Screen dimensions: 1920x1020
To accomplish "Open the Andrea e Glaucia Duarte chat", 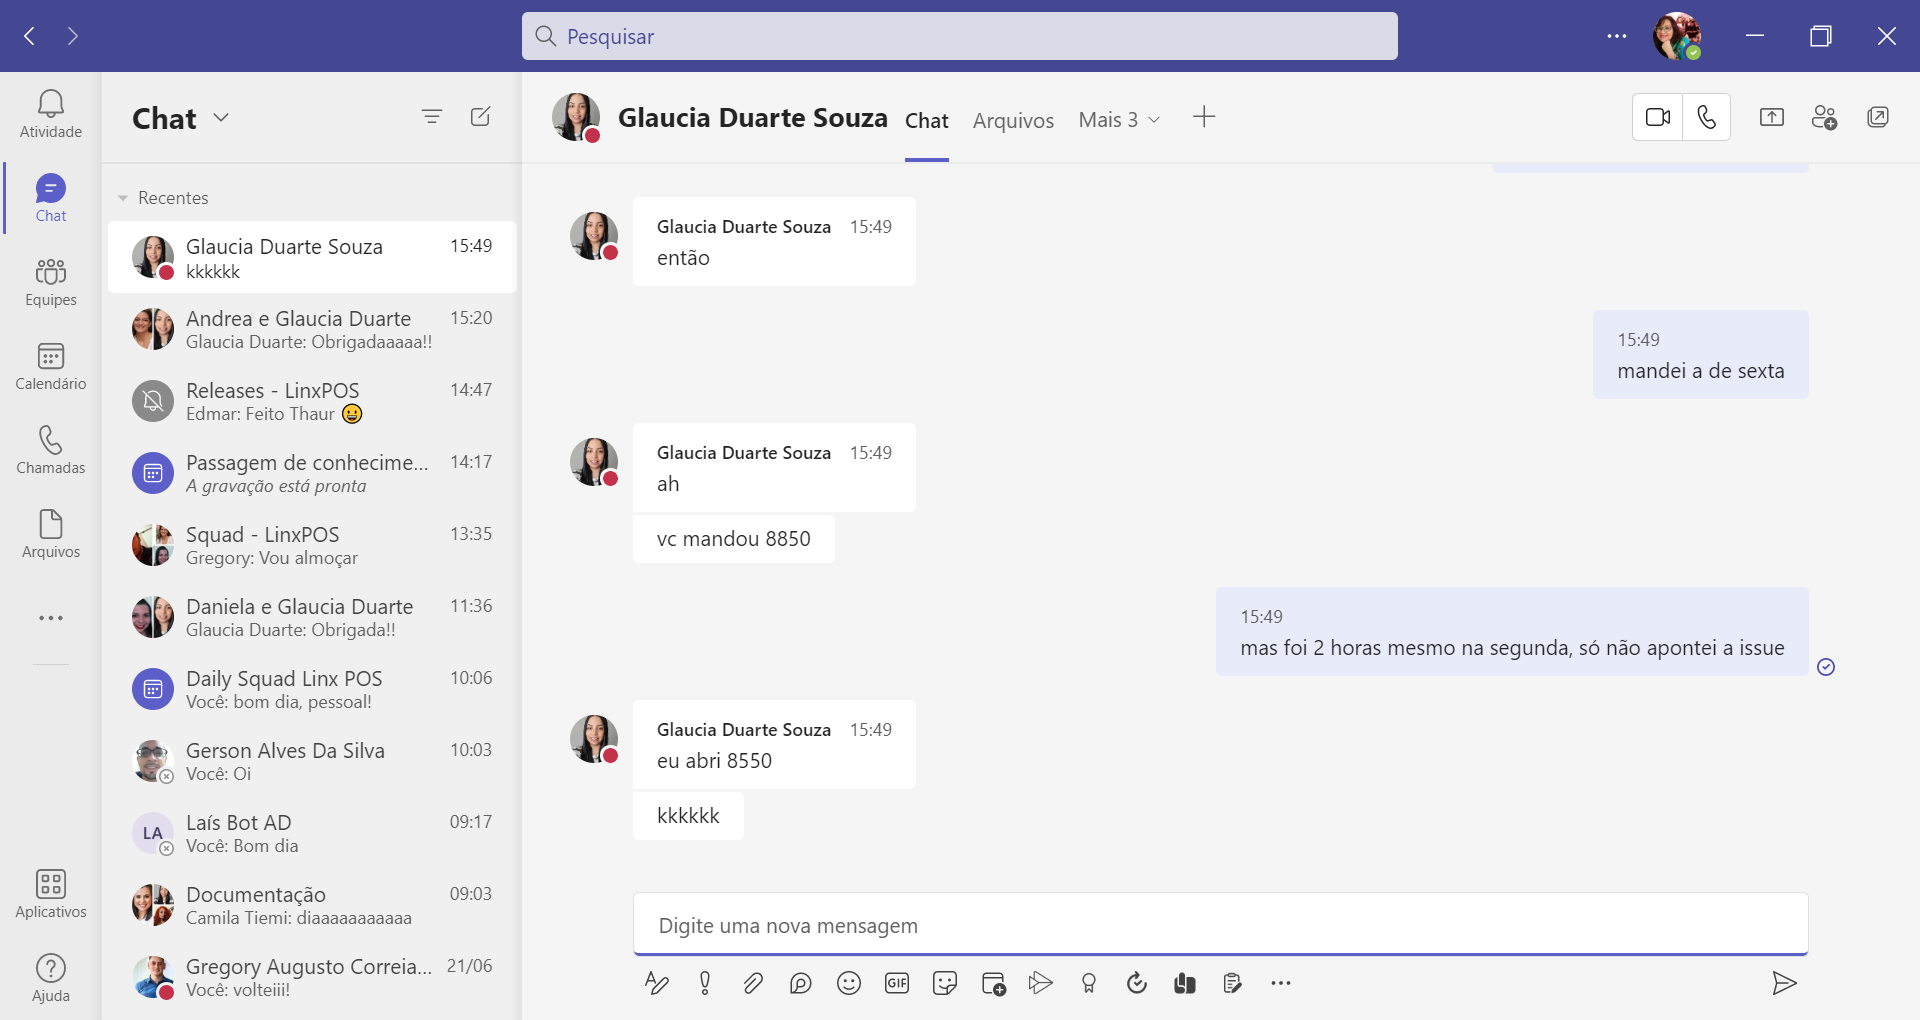I will (312, 329).
